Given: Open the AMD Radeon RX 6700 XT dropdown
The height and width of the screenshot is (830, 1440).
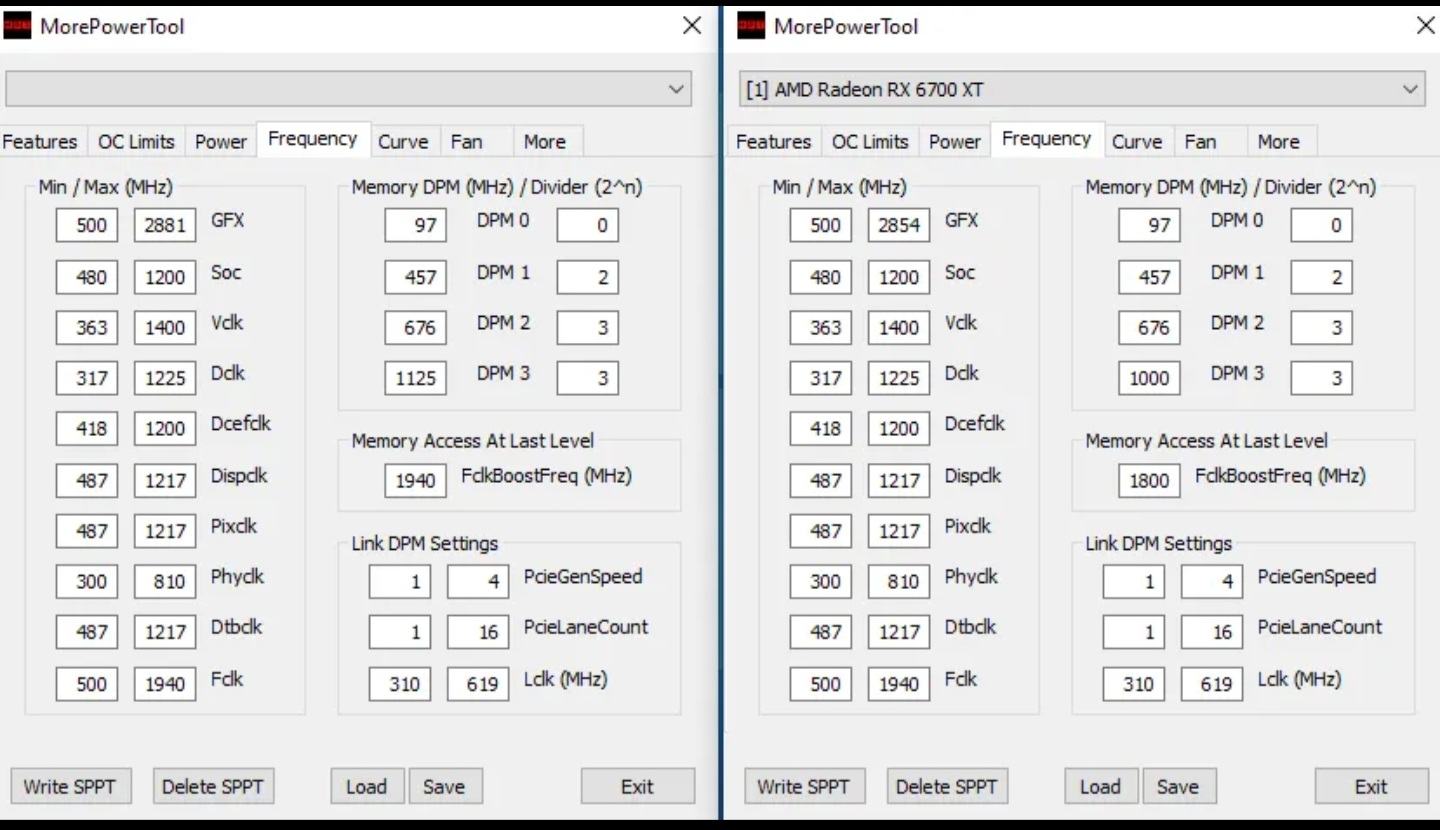Looking at the screenshot, I should (x=1082, y=89).
